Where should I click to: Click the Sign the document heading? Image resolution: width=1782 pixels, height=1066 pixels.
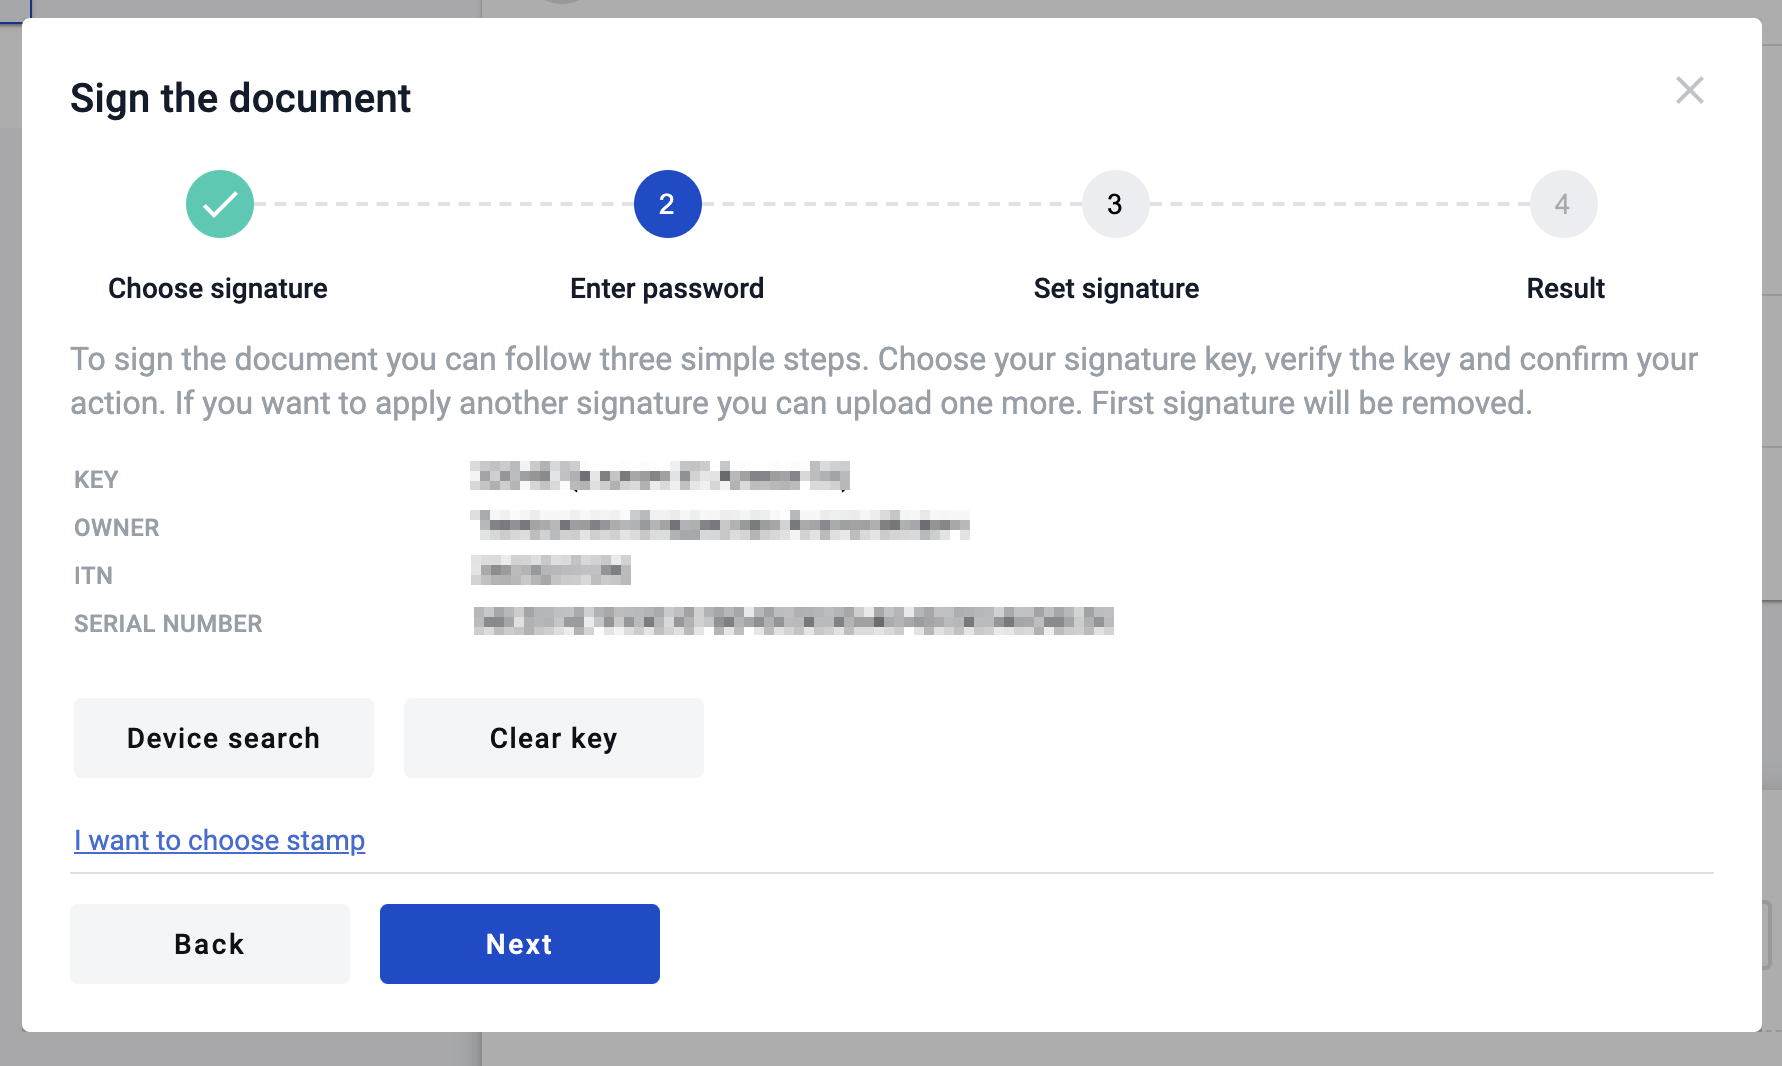tap(240, 98)
